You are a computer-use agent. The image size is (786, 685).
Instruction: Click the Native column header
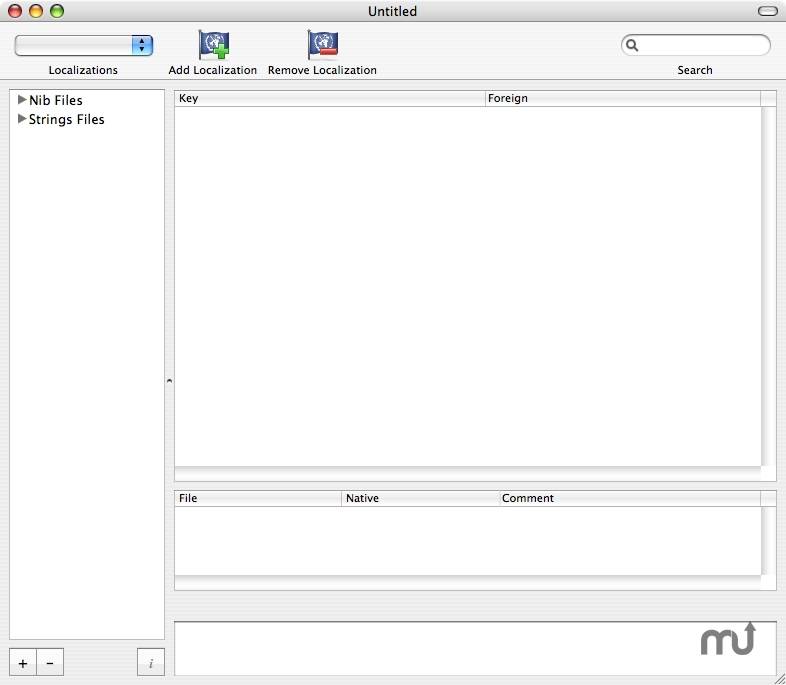(x=420, y=498)
